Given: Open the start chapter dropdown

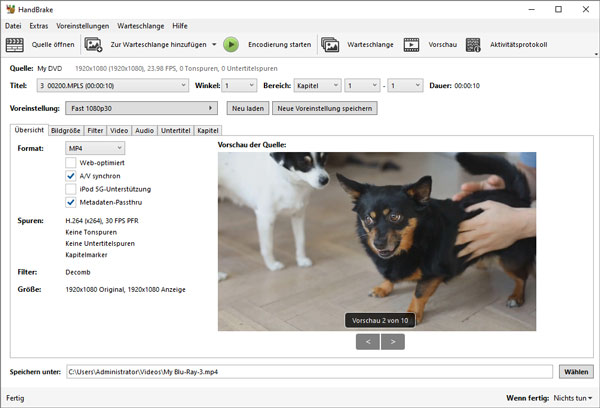Looking at the screenshot, I should click(x=362, y=85).
